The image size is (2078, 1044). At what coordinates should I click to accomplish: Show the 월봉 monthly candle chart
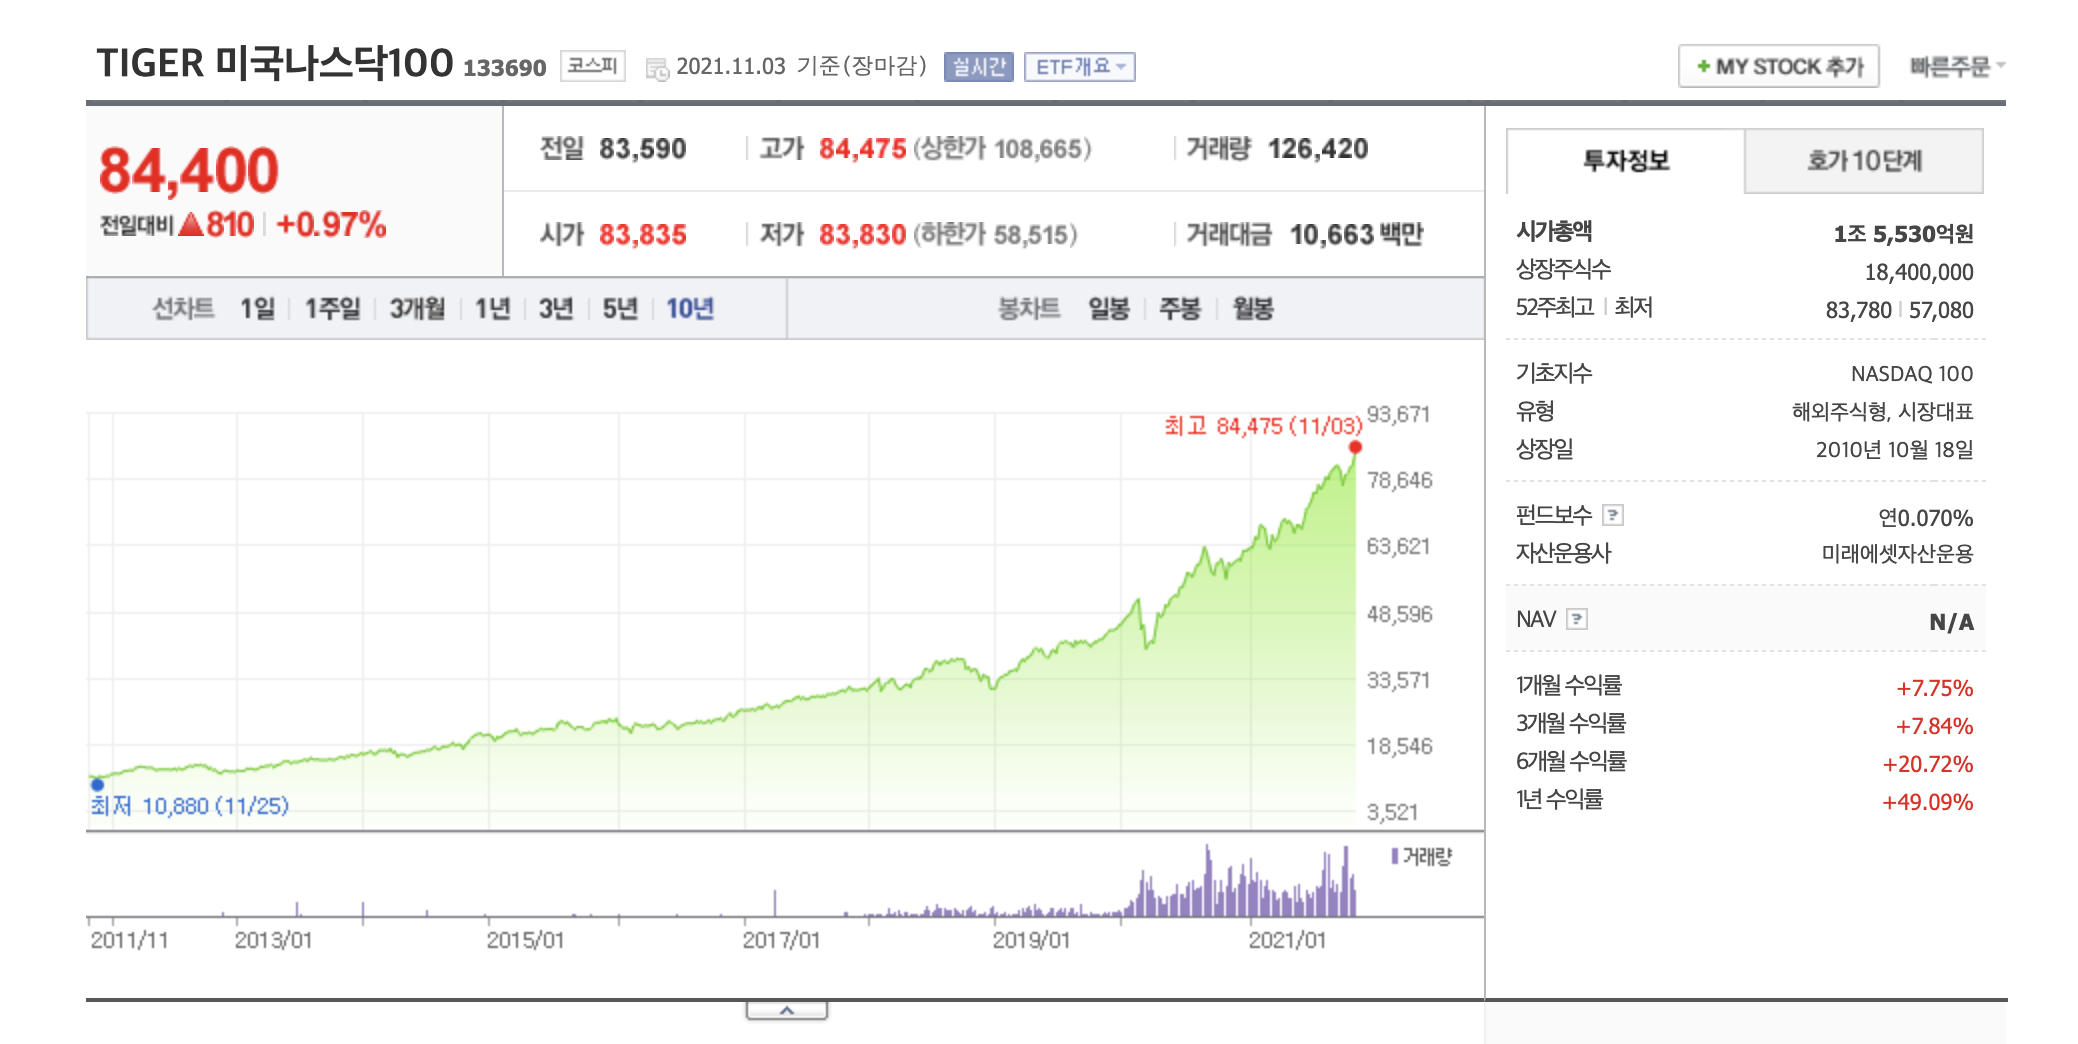(1253, 309)
